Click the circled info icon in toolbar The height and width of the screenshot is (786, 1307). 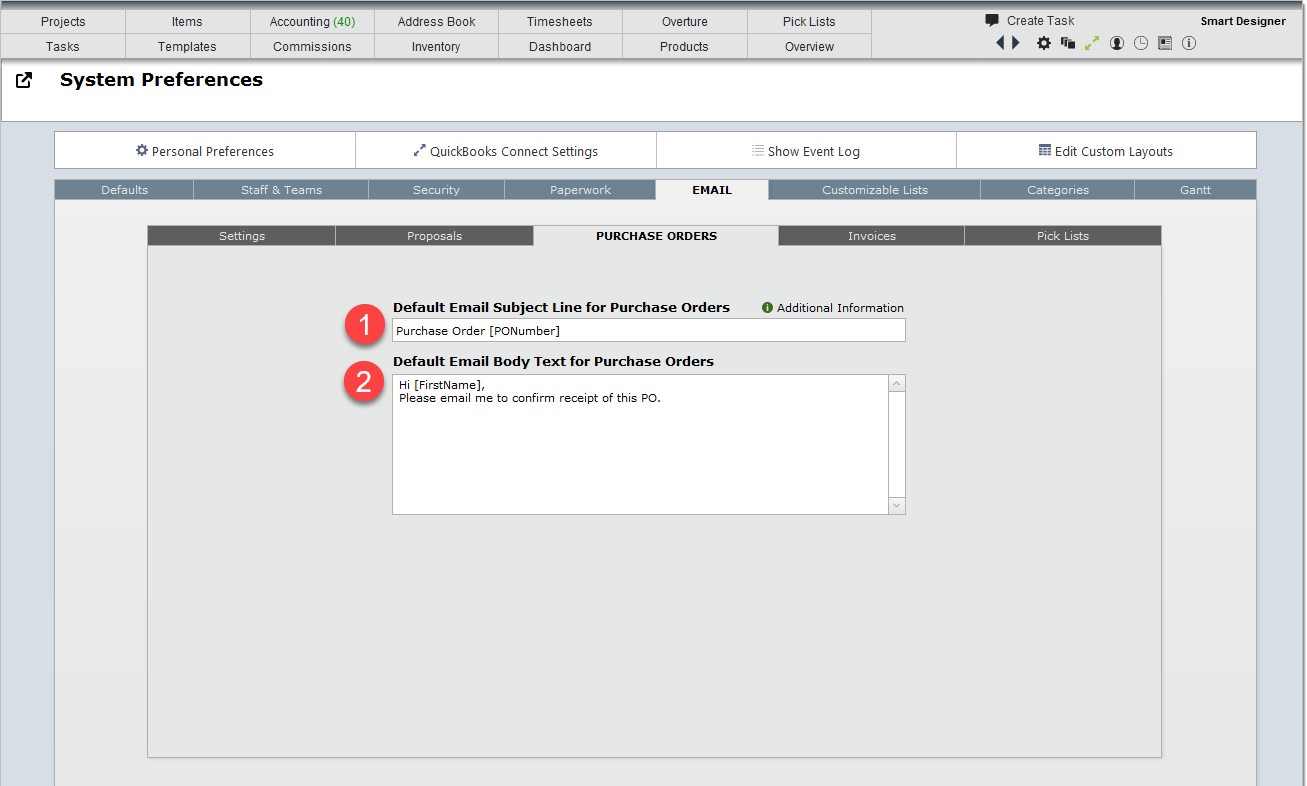[x=1189, y=43]
